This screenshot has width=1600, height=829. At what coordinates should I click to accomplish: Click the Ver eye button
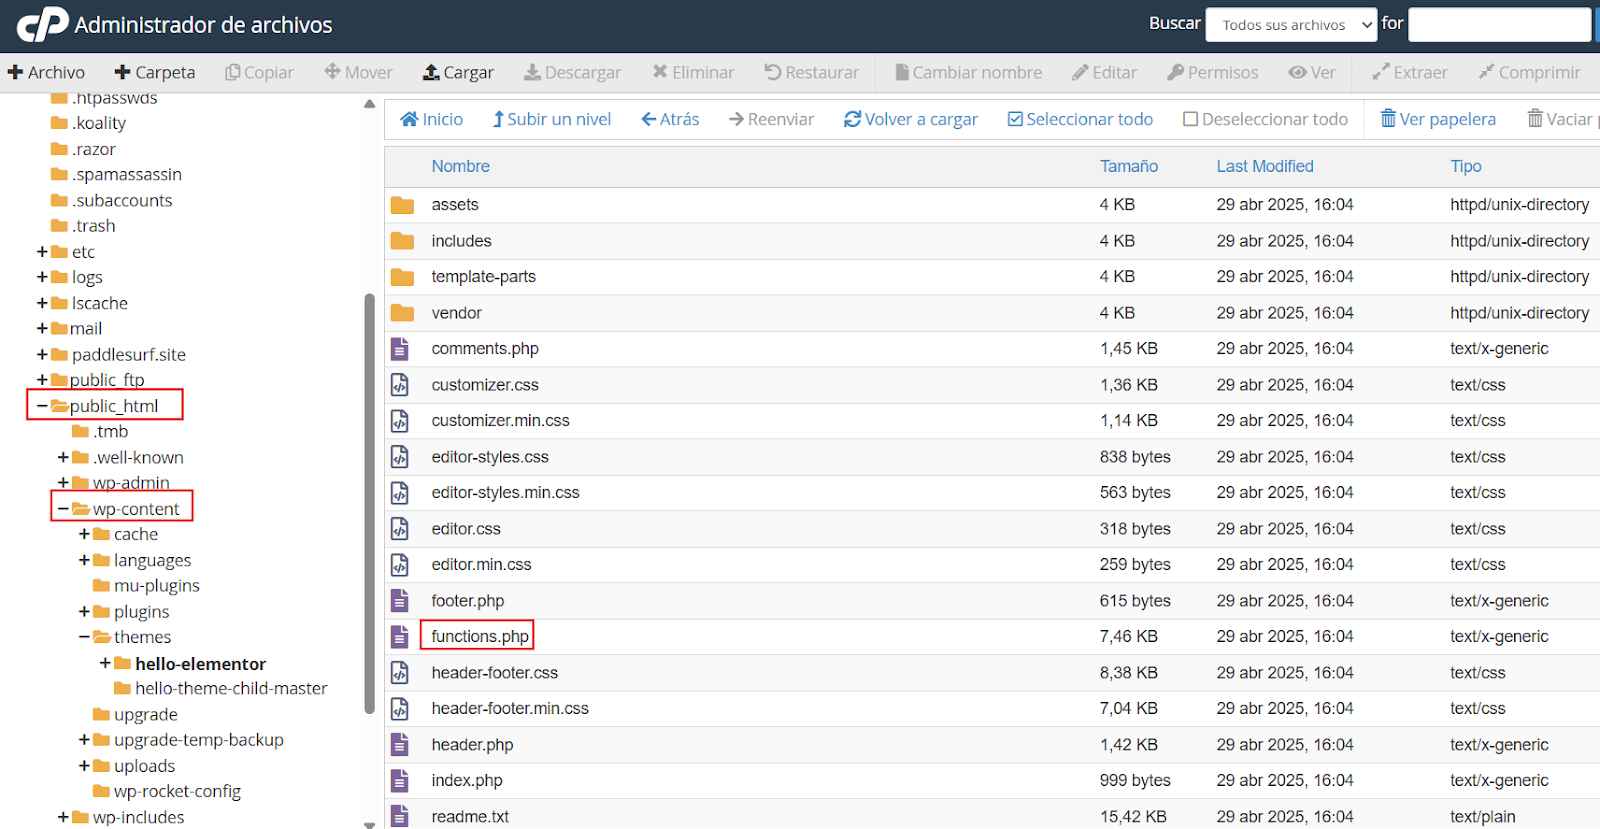pos(1311,72)
